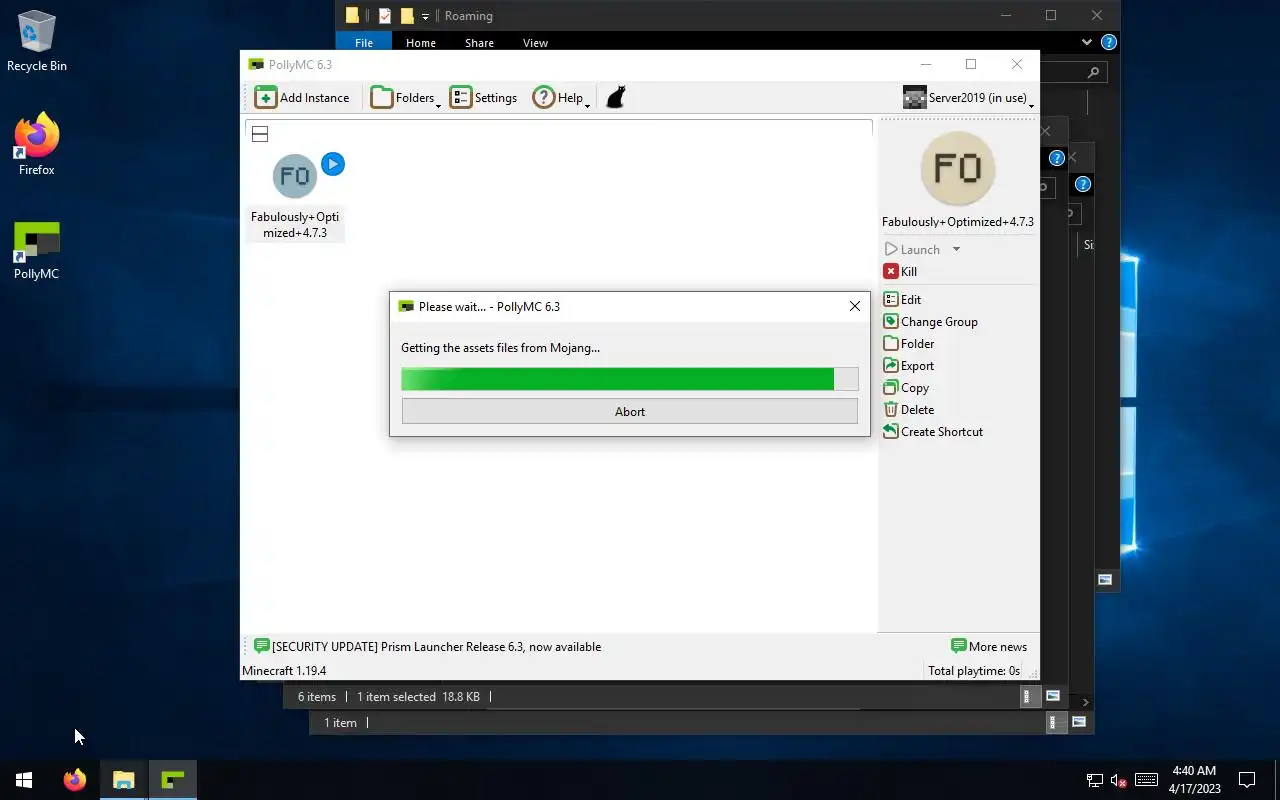Viewport: 1280px width, 800px height.
Task: Select the Fabulously Optimized instance icon
Action: [294, 176]
